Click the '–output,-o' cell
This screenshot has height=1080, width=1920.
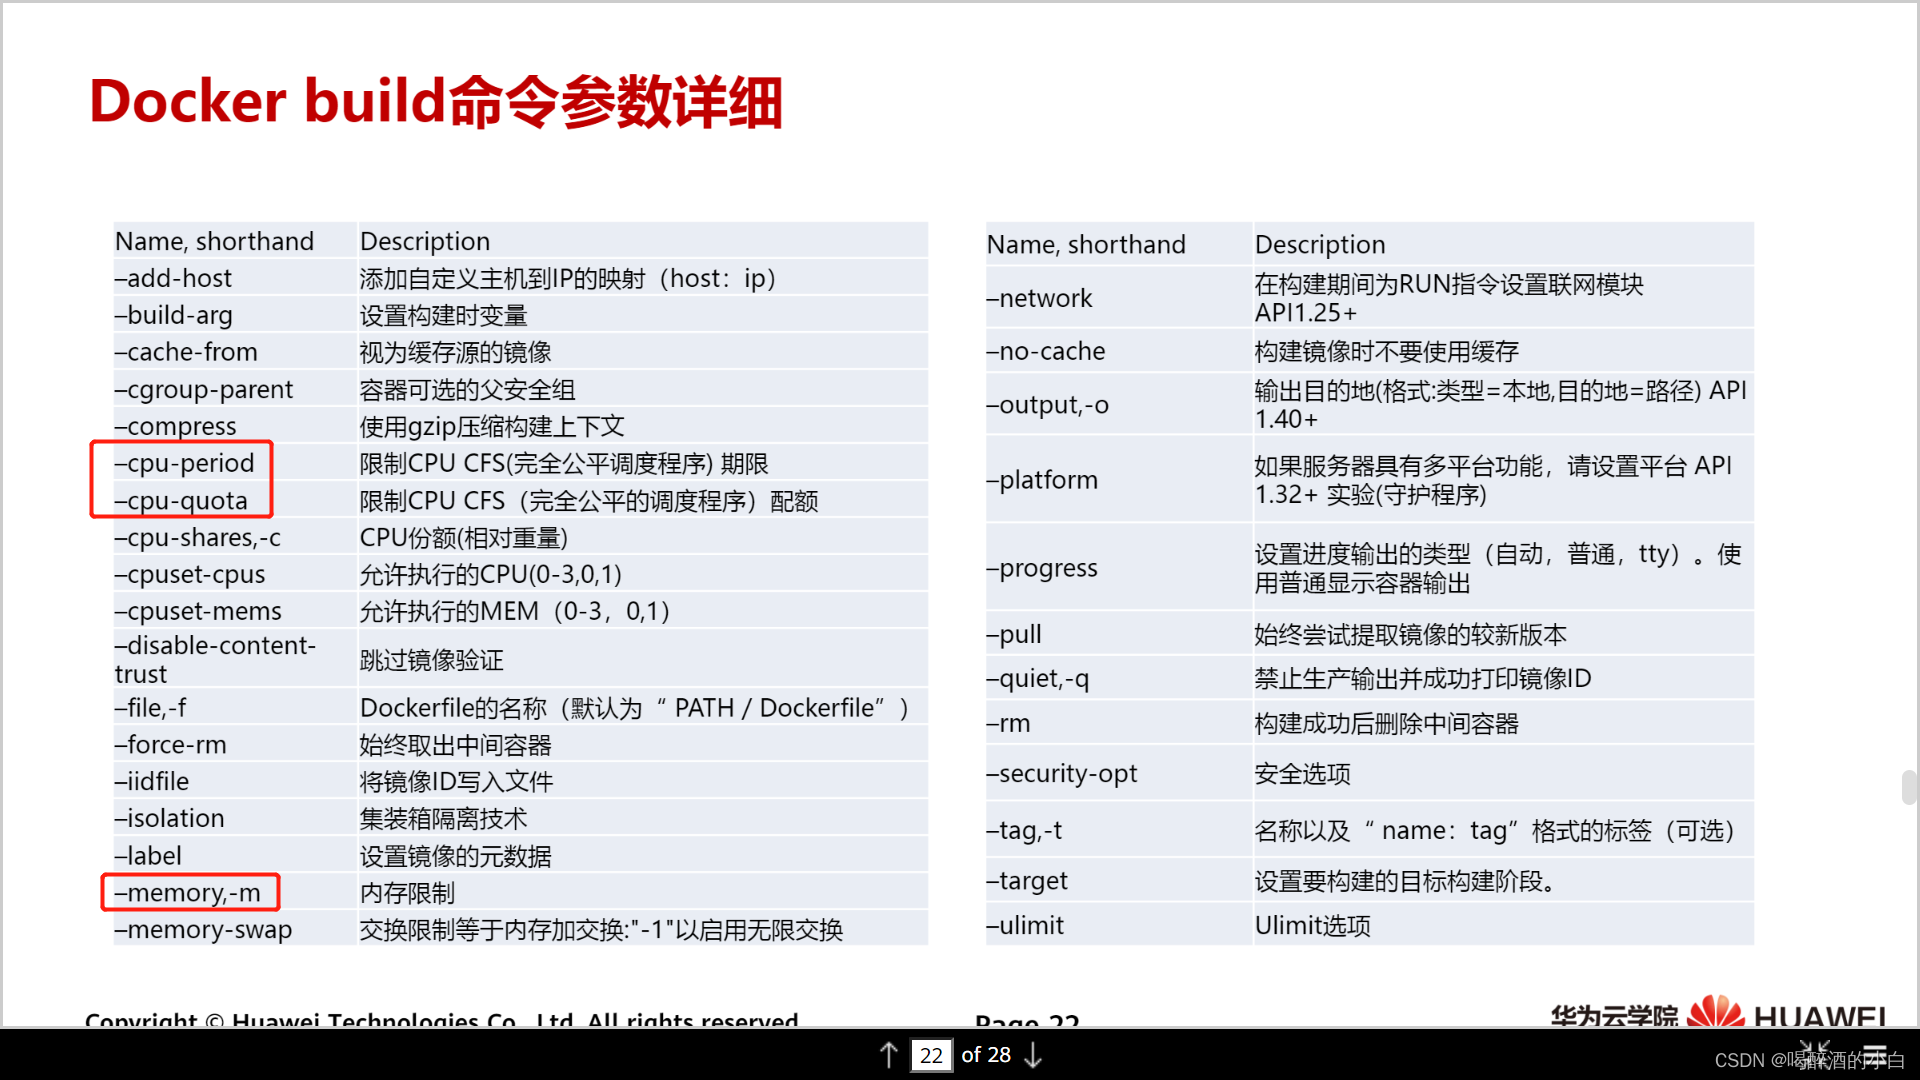[1119, 405]
